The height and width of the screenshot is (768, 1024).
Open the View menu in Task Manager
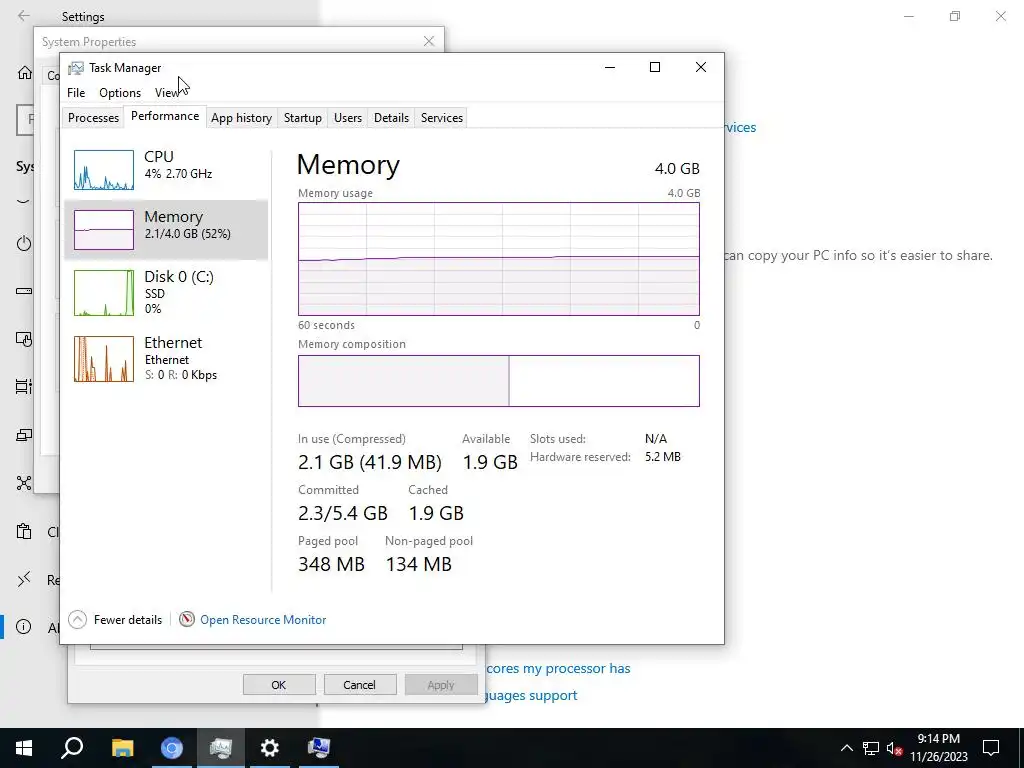click(167, 93)
